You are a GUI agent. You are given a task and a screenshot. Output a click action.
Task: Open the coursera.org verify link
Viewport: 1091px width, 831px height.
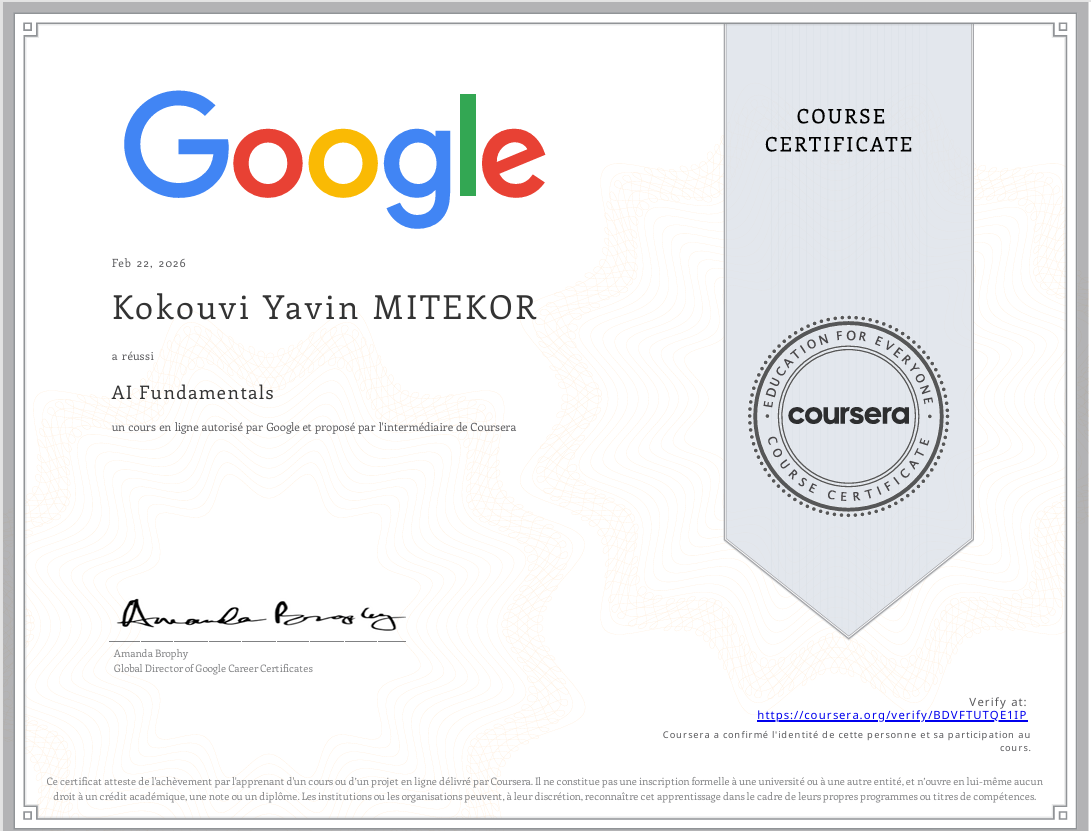892,715
